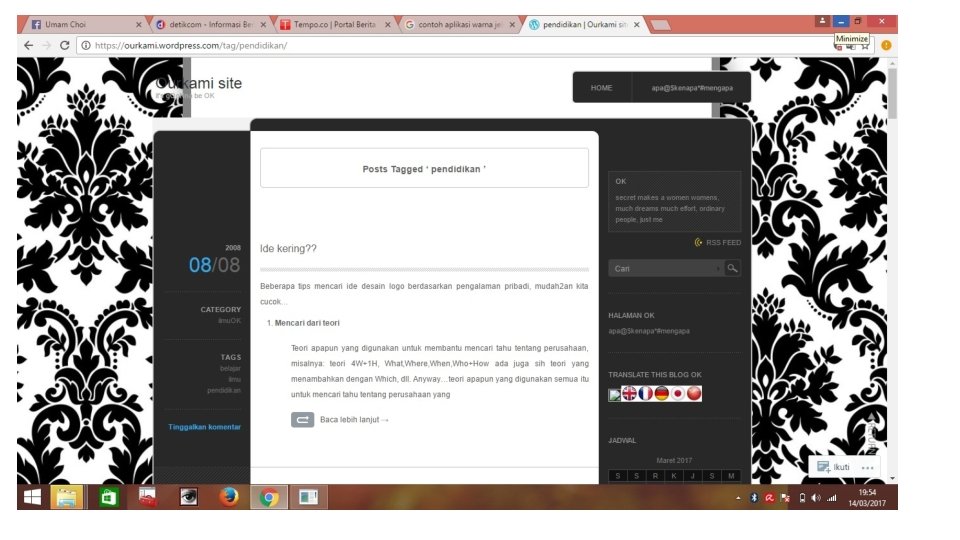Click the browser address bar URL
The height and width of the screenshot is (540, 960).
click(x=191, y=45)
